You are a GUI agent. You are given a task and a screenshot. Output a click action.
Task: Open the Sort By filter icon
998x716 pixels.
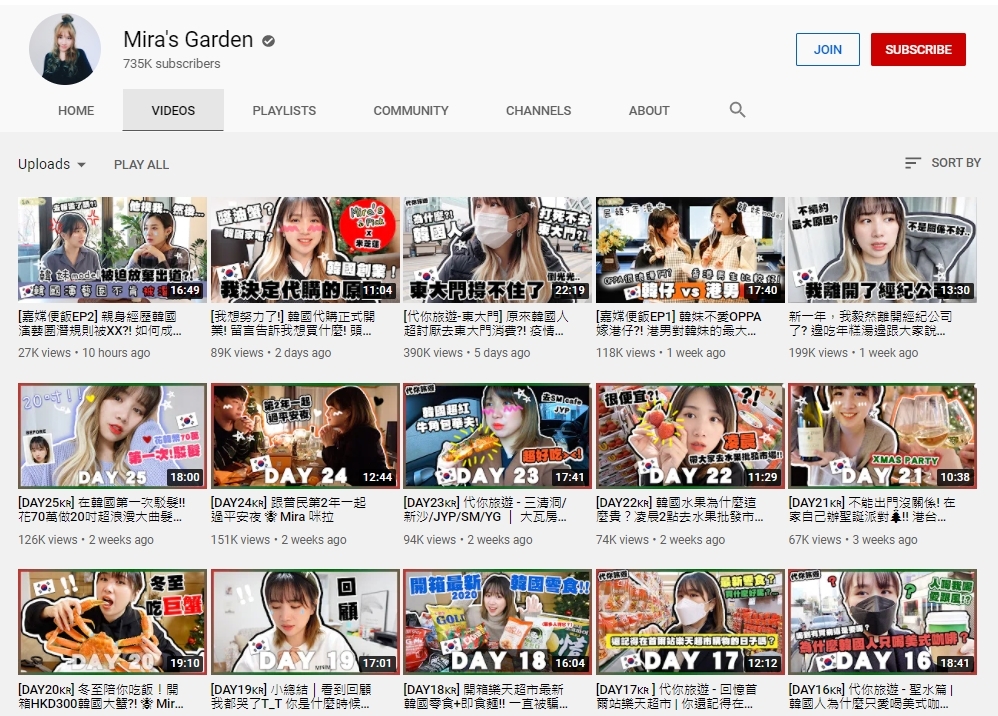pyautogui.click(x=912, y=163)
